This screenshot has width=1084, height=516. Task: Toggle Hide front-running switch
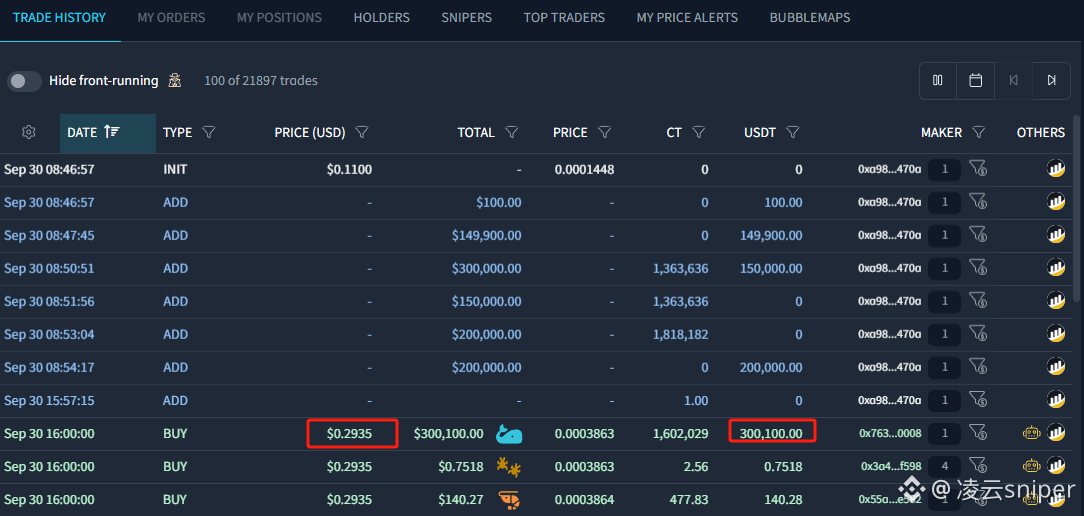point(24,81)
